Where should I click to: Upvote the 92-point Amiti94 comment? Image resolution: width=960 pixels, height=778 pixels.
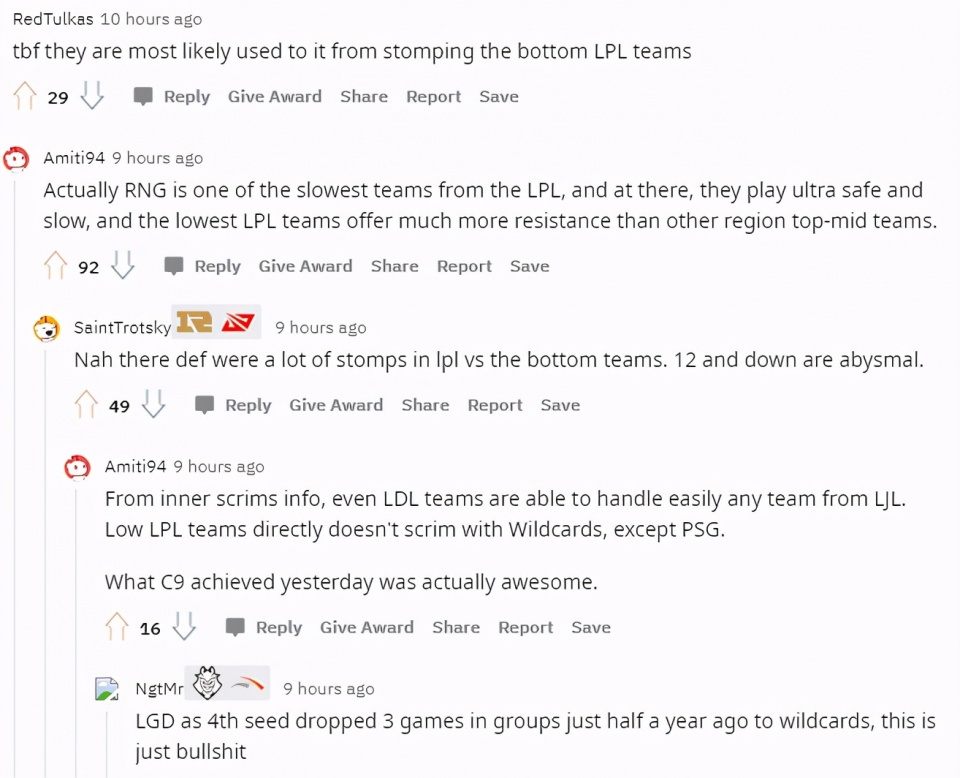(x=55, y=266)
